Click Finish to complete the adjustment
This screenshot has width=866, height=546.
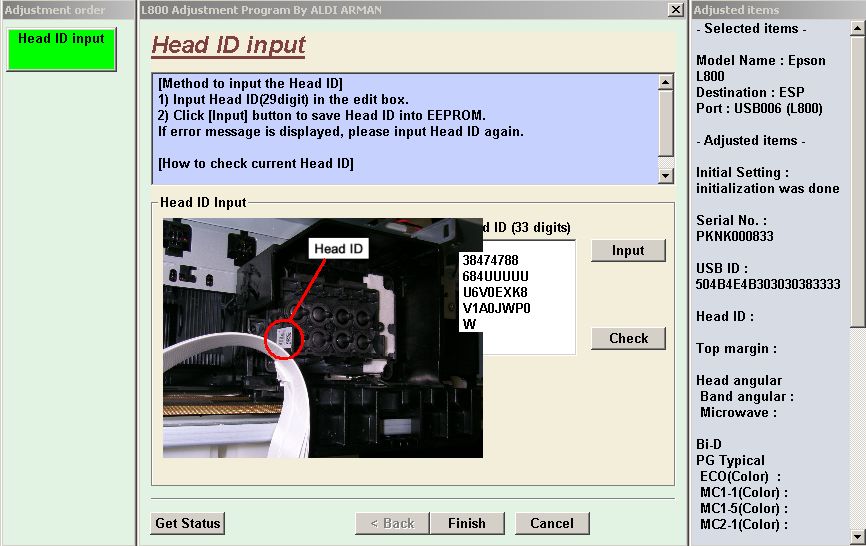pos(467,523)
